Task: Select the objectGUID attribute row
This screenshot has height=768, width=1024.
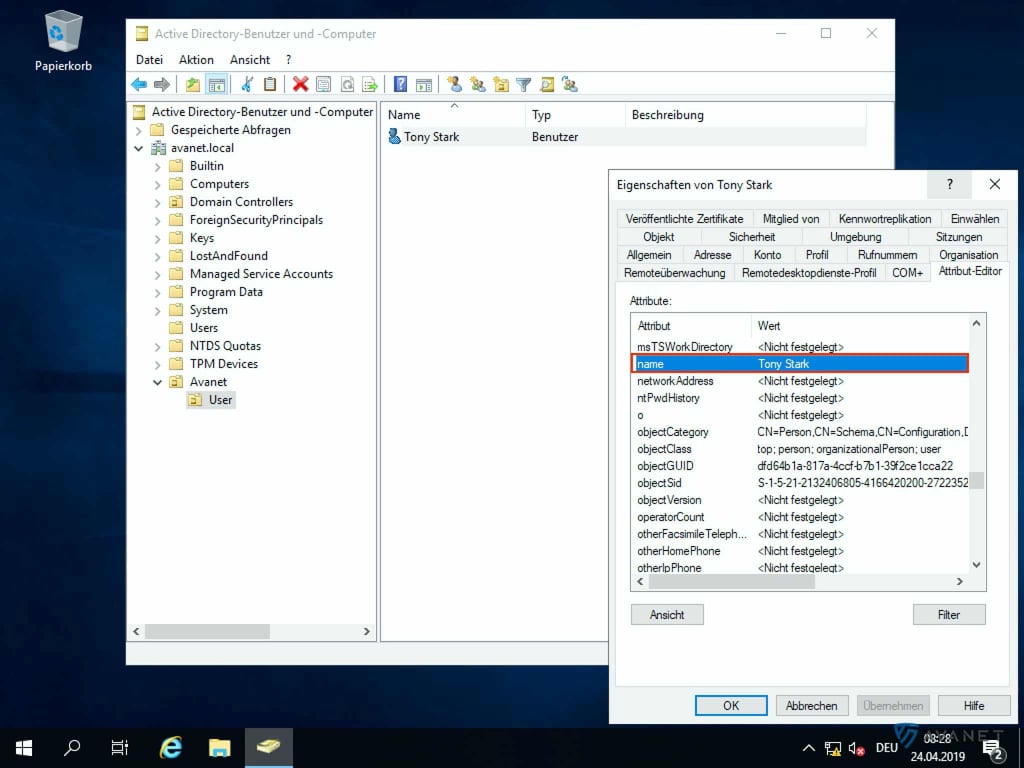Action: (x=802, y=466)
